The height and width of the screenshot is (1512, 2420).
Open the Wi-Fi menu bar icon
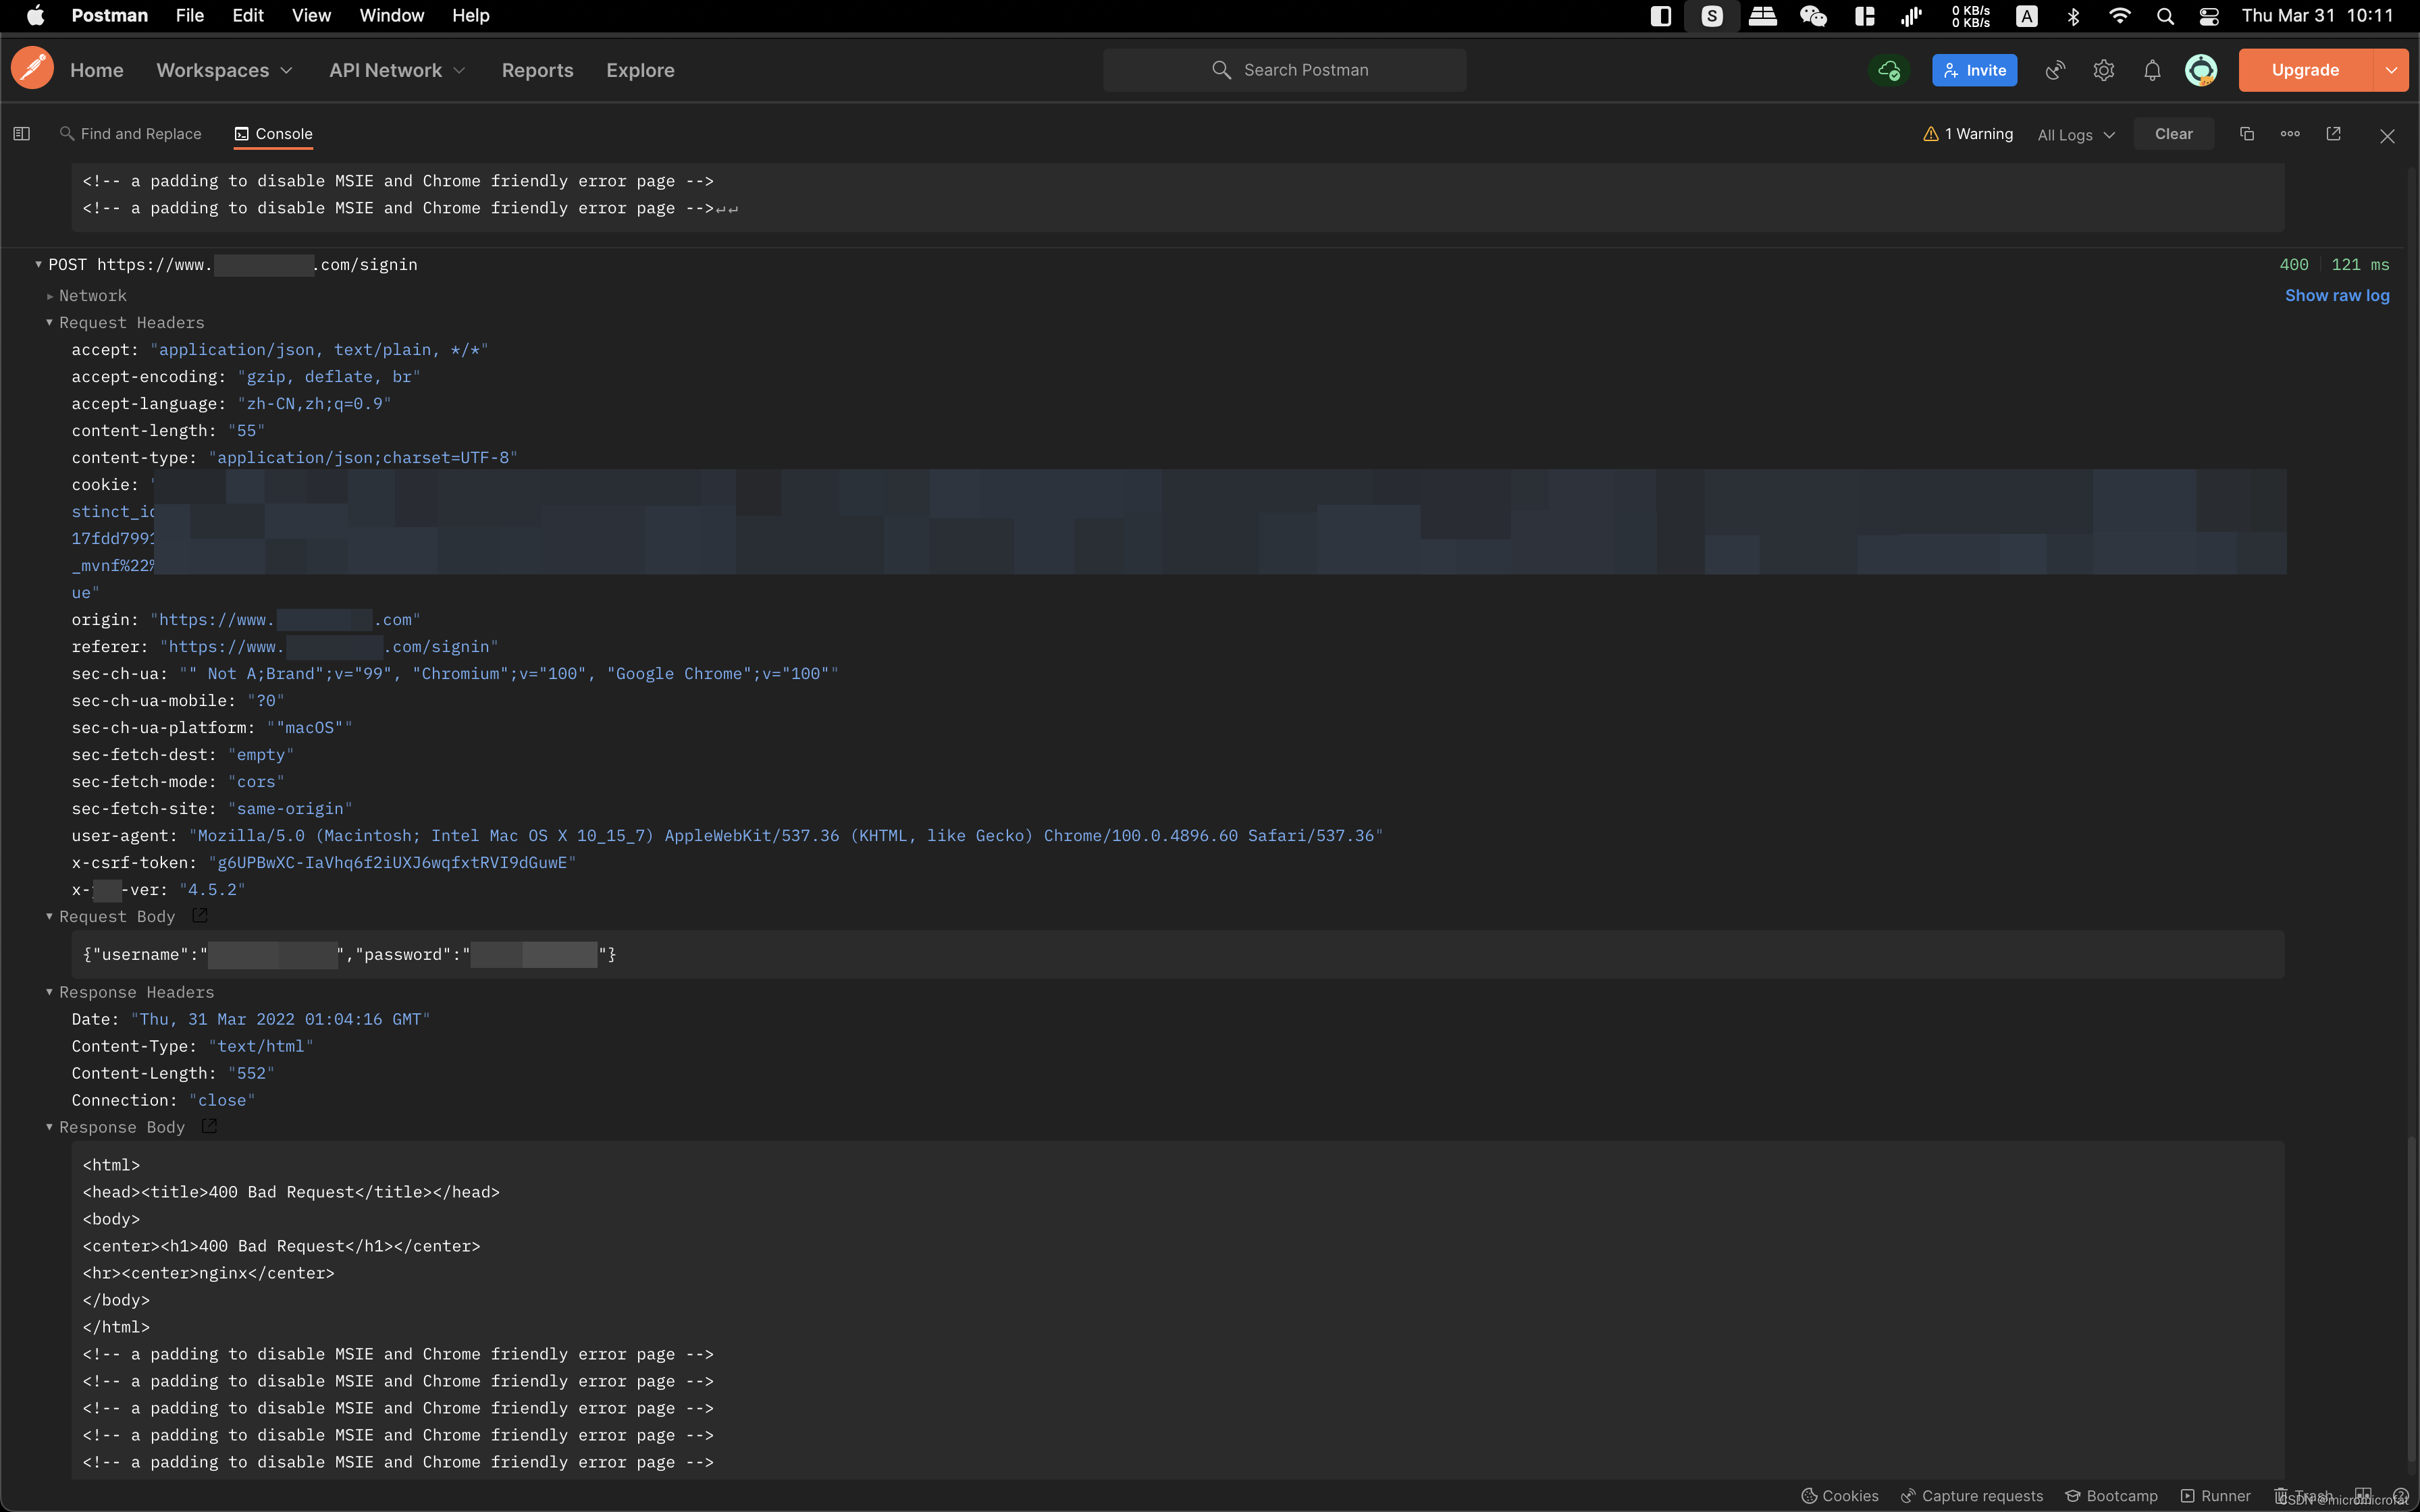(2119, 16)
